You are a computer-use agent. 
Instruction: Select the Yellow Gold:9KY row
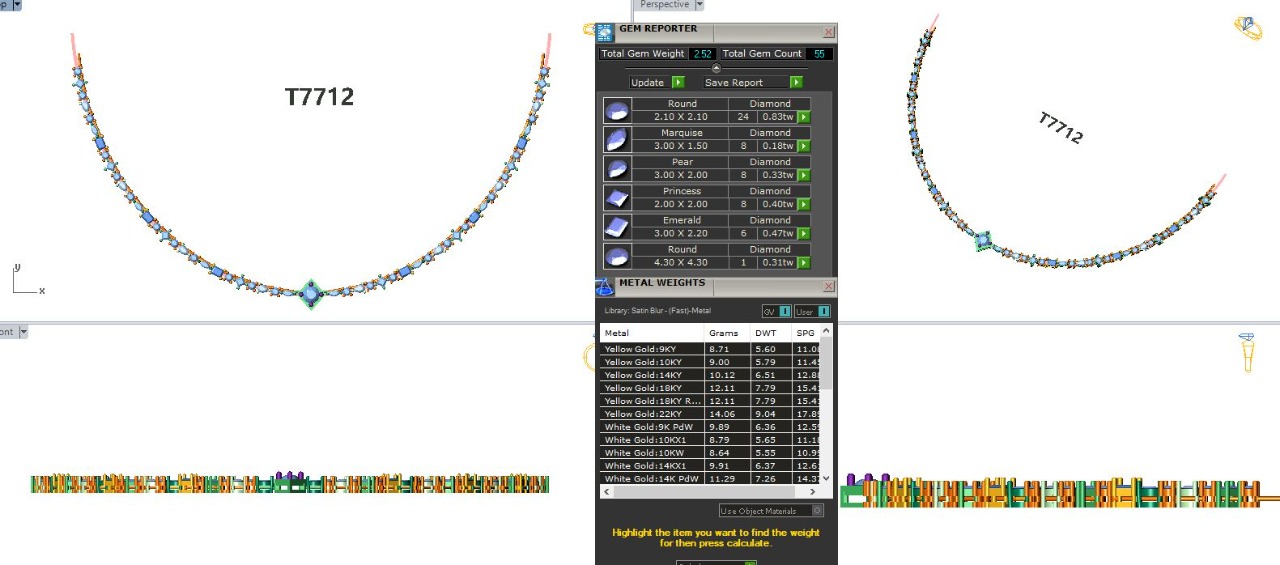coord(710,349)
